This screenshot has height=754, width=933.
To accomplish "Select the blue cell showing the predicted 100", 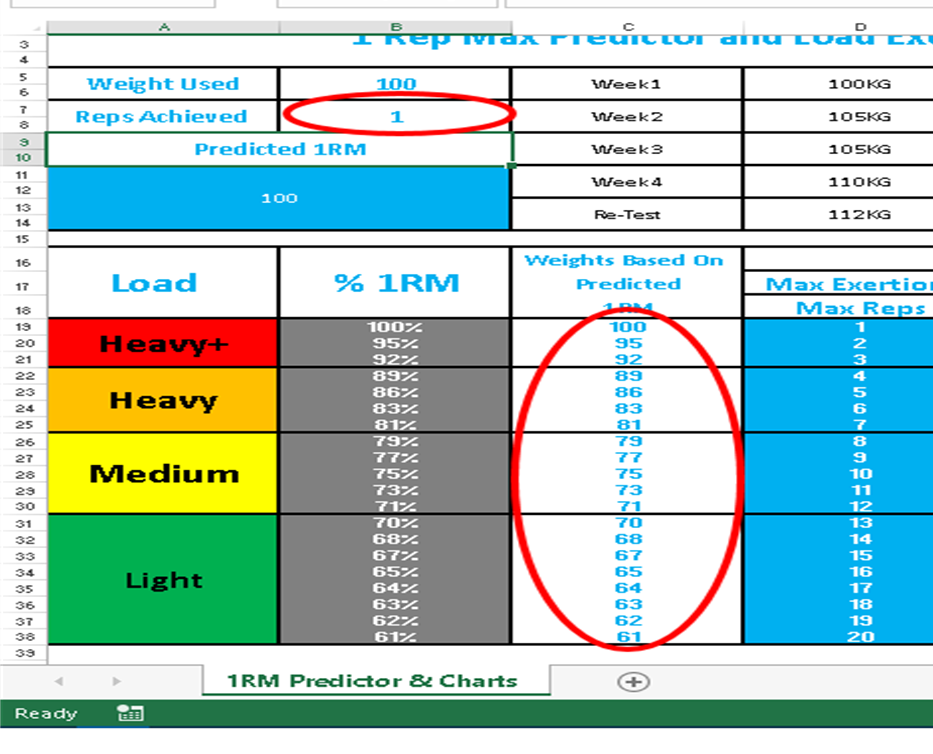I will coord(280,198).
